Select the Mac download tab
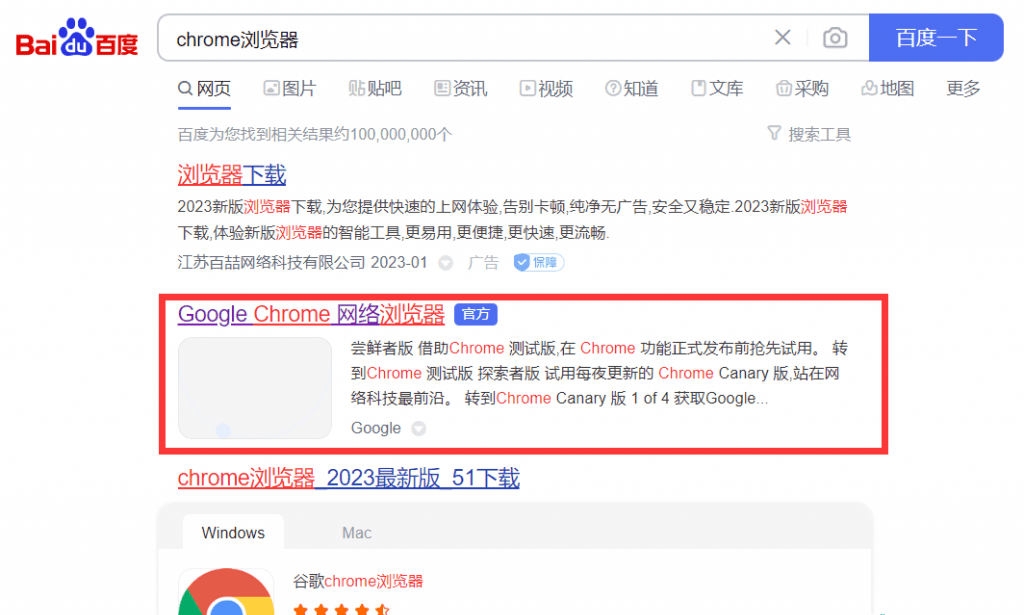Viewport: 1024px width, 615px height. pos(357,533)
